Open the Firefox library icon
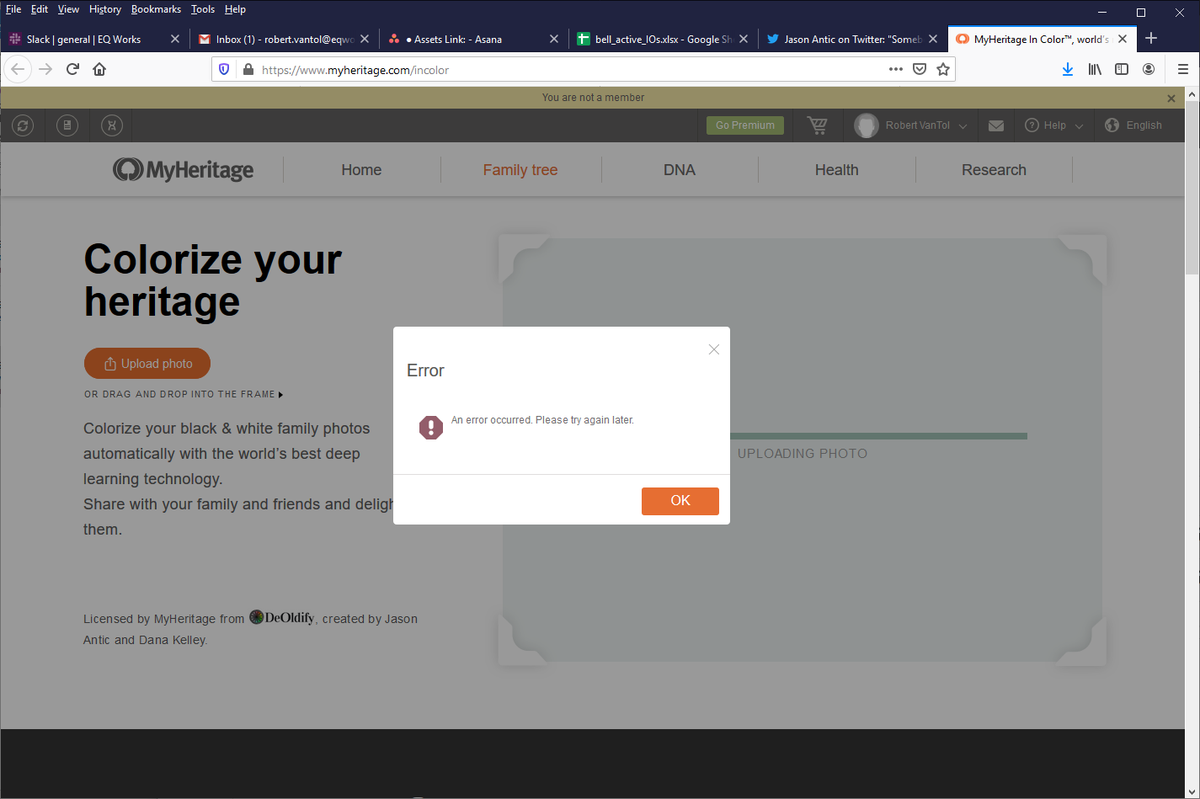 pyautogui.click(x=1095, y=69)
